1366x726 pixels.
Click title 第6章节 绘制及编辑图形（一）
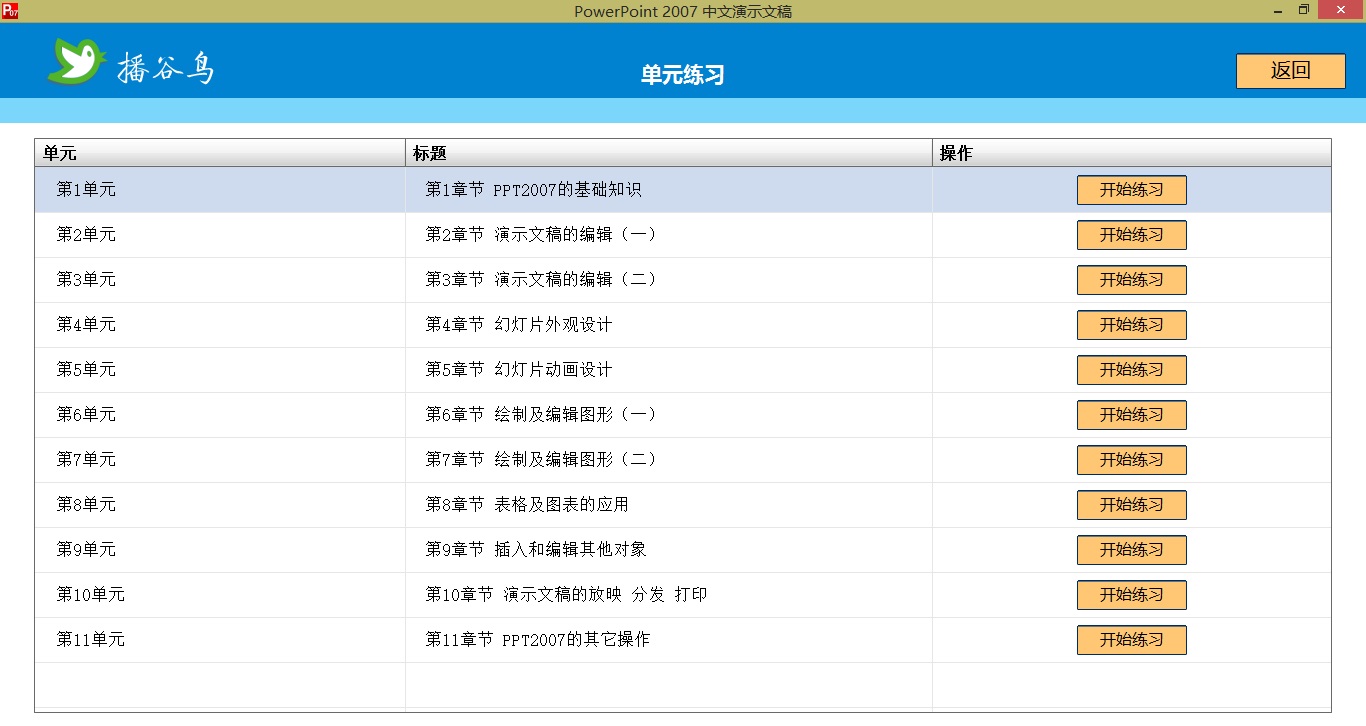pyautogui.click(x=543, y=414)
